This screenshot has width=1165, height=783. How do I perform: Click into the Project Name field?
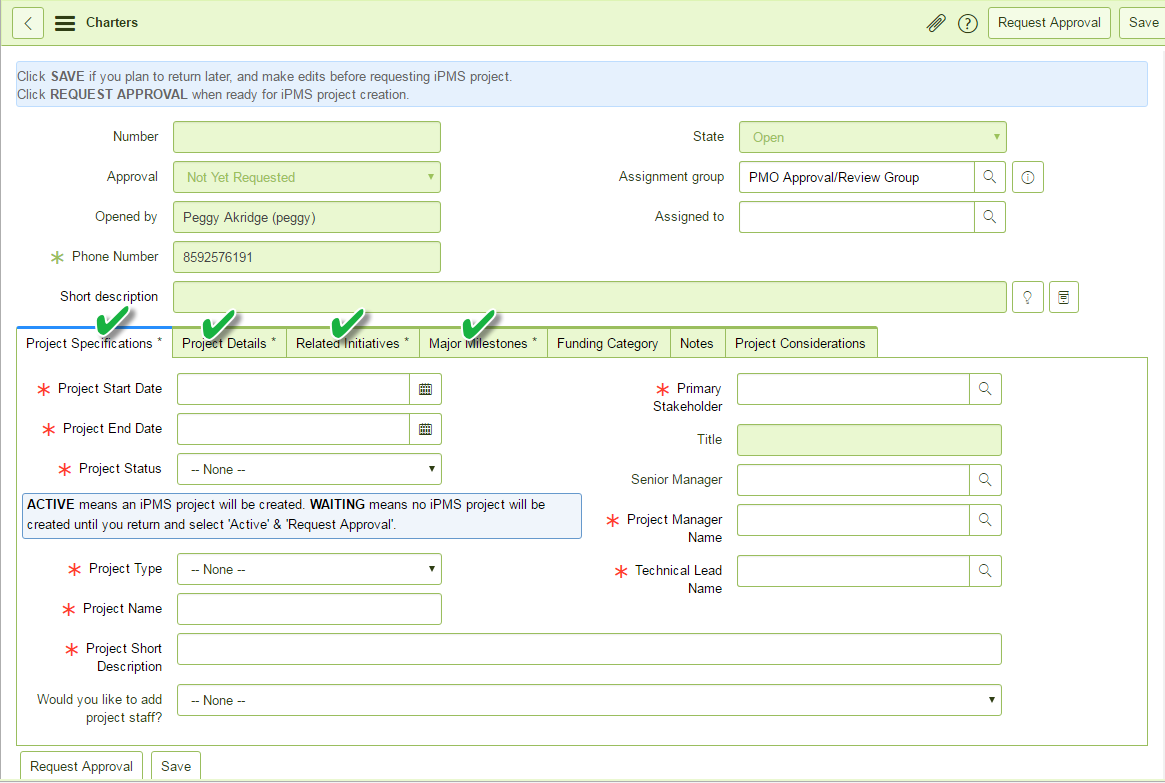point(309,608)
